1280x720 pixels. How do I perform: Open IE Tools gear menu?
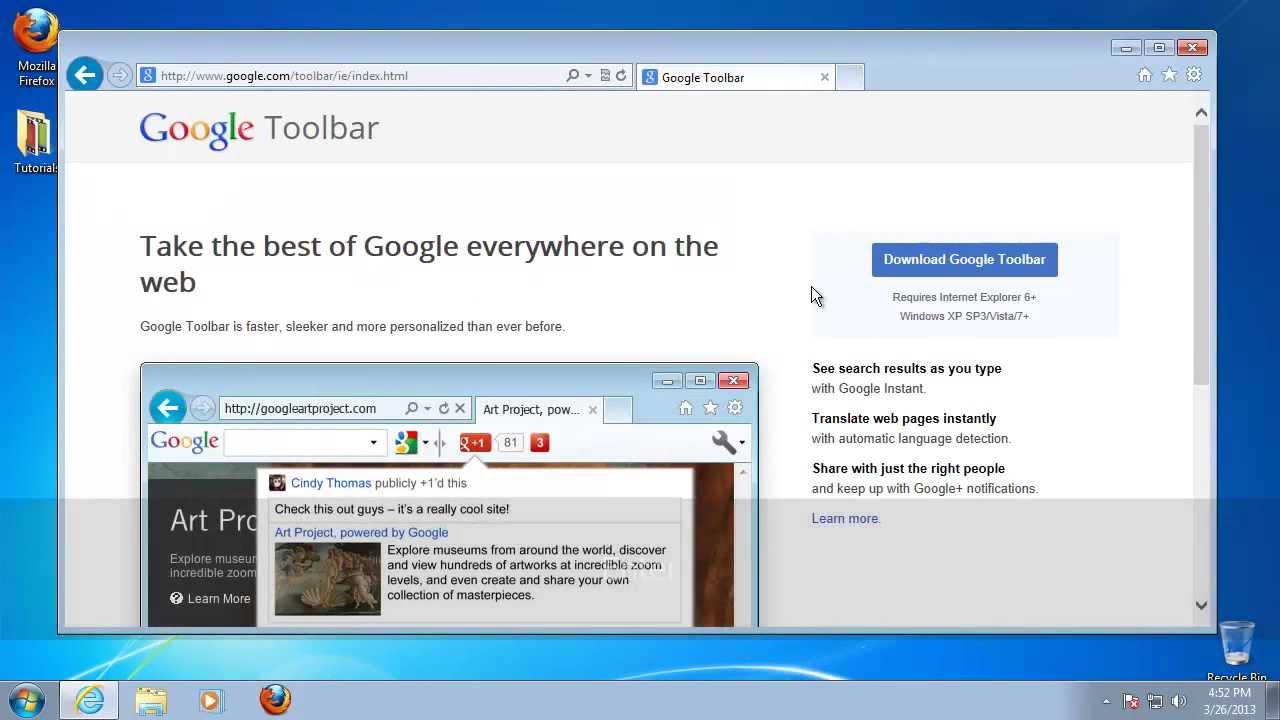tap(1194, 75)
